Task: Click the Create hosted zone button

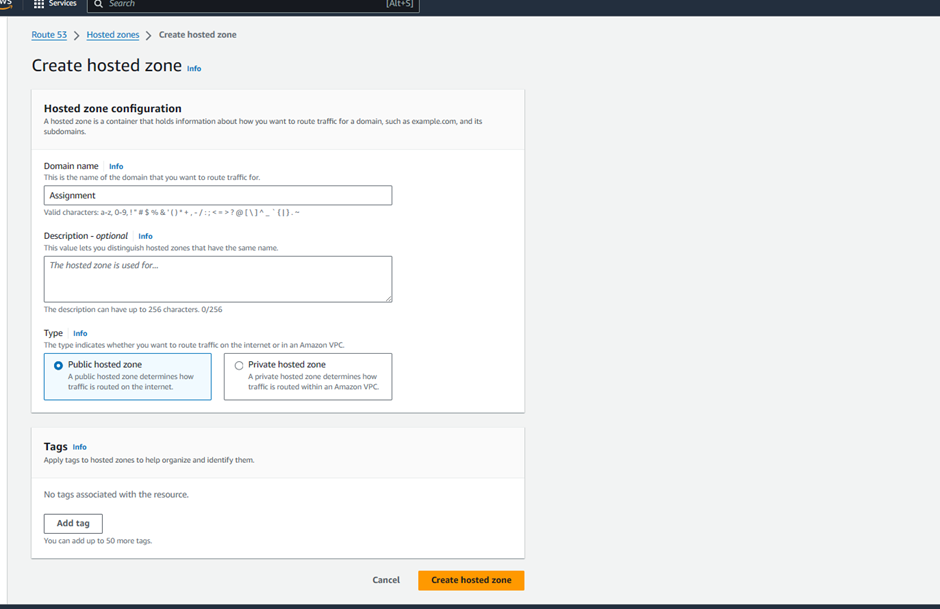Action: click(x=470, y=580)
